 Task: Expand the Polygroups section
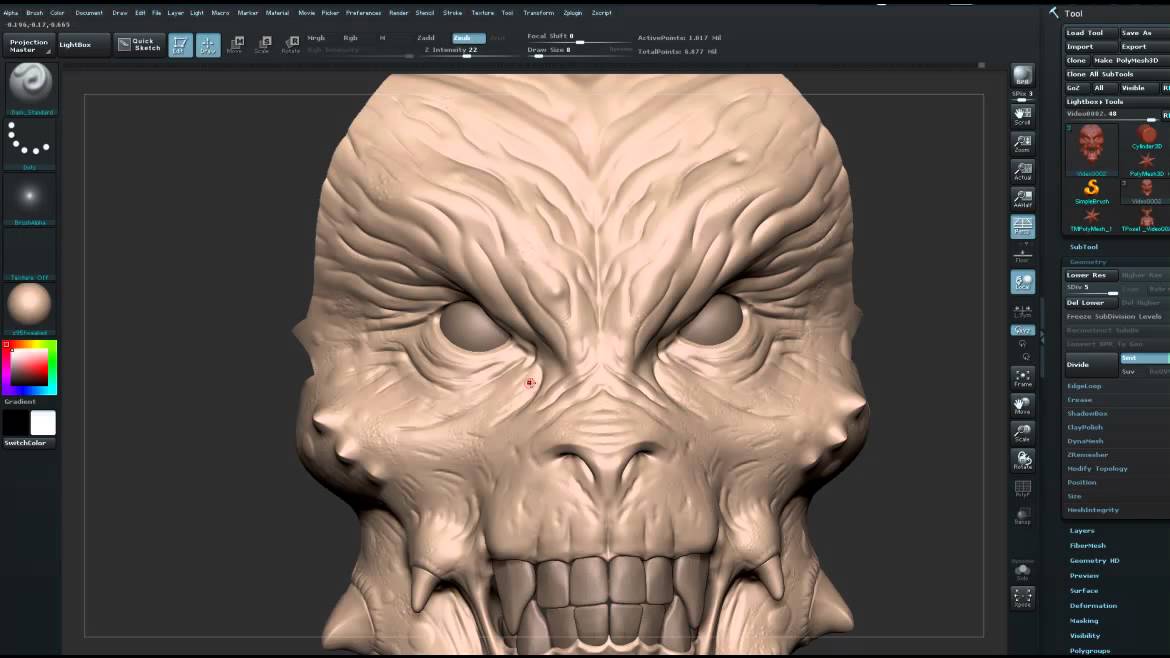[1089, 651]
